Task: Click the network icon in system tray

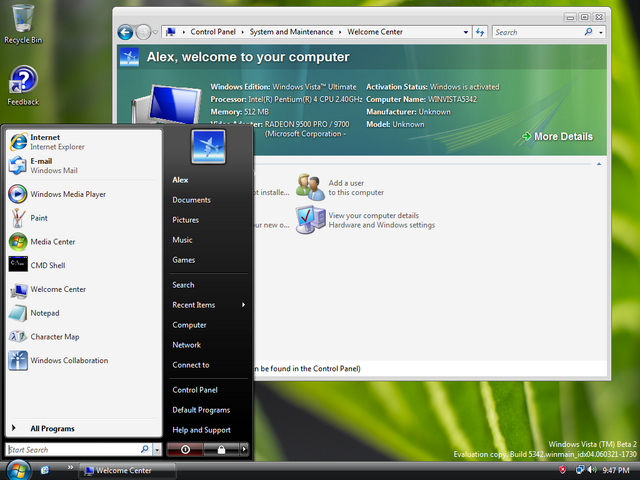Action: (580, 470)
